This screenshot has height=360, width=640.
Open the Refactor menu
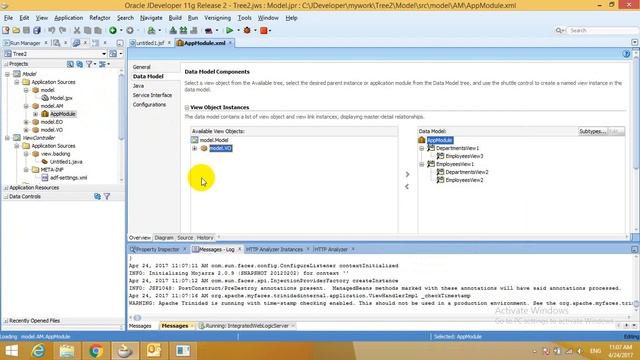point(100,18)
